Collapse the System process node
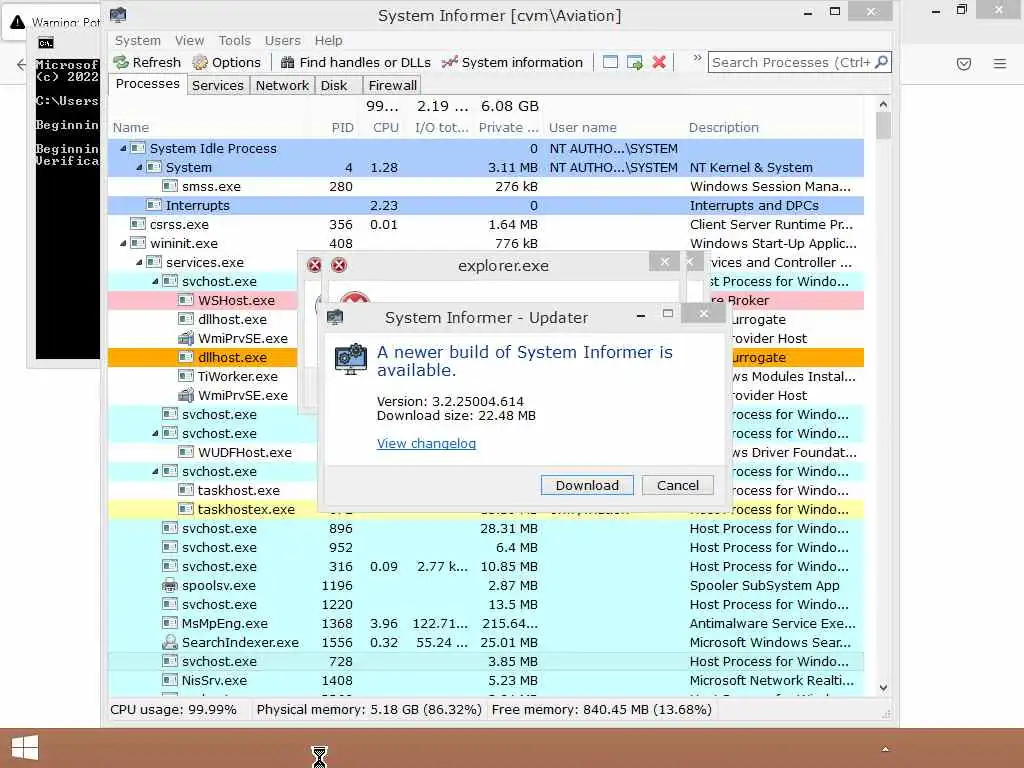1024x768 pixels. point(139,168)
